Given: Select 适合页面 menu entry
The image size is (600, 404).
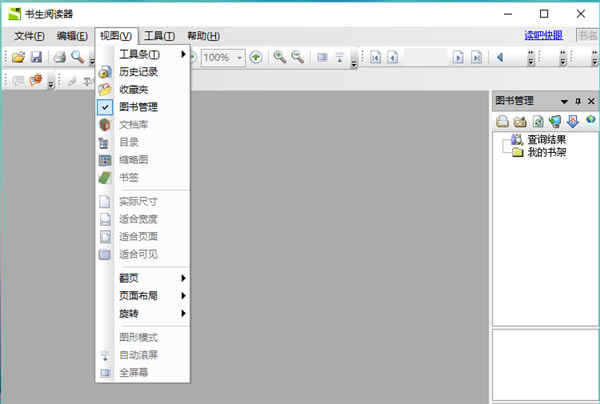Looking at the screenshot, I should [x=143, y=237].
